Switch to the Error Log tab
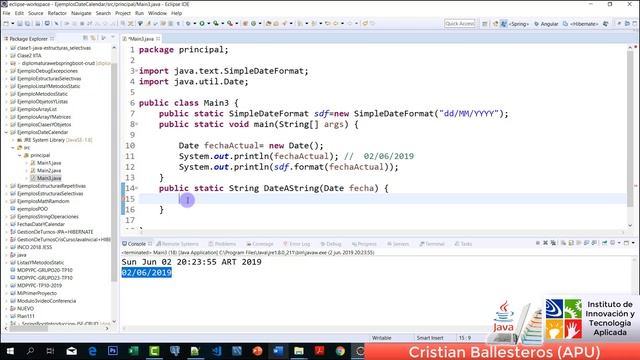 pos(297,244)
